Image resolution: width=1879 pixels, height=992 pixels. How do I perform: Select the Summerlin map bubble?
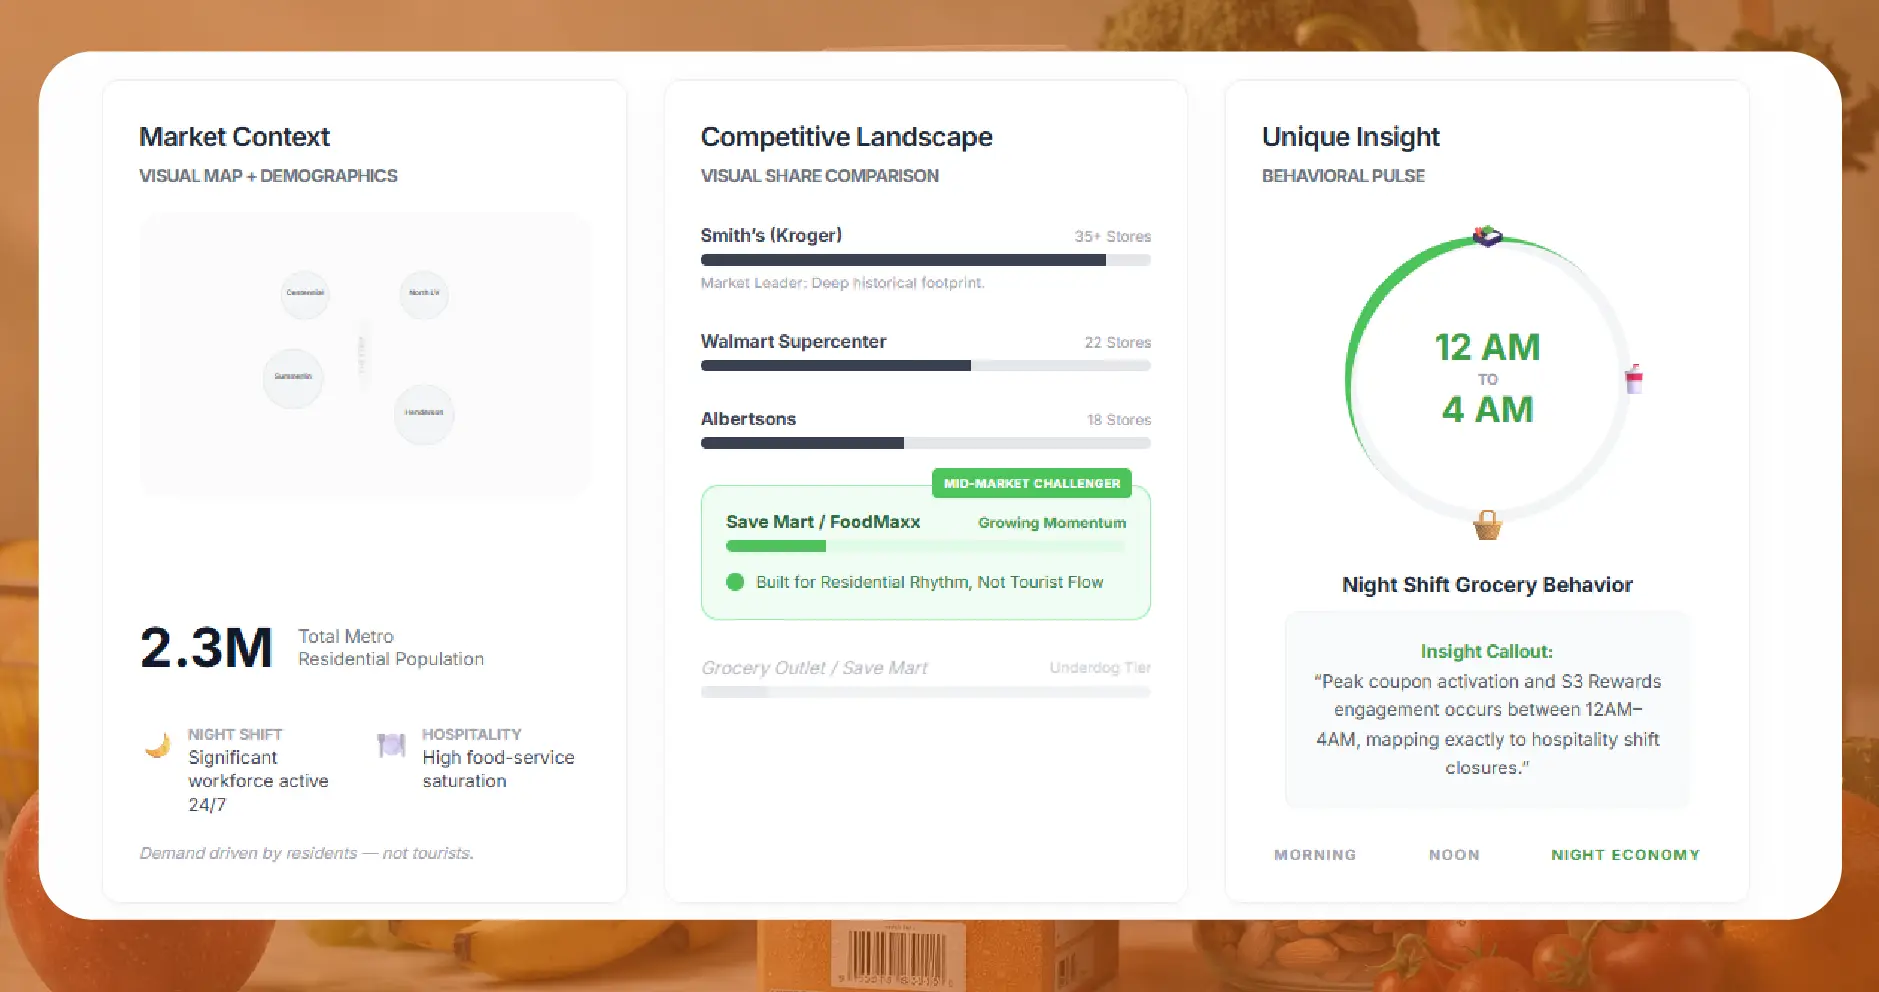(x=293, y=377)
